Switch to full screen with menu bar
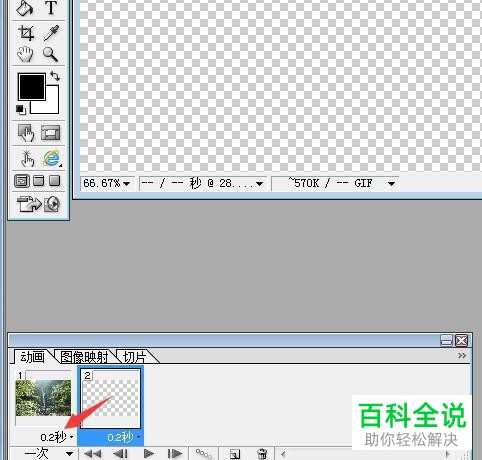Screen dimensions: 482x460 (x=39, y=181)
